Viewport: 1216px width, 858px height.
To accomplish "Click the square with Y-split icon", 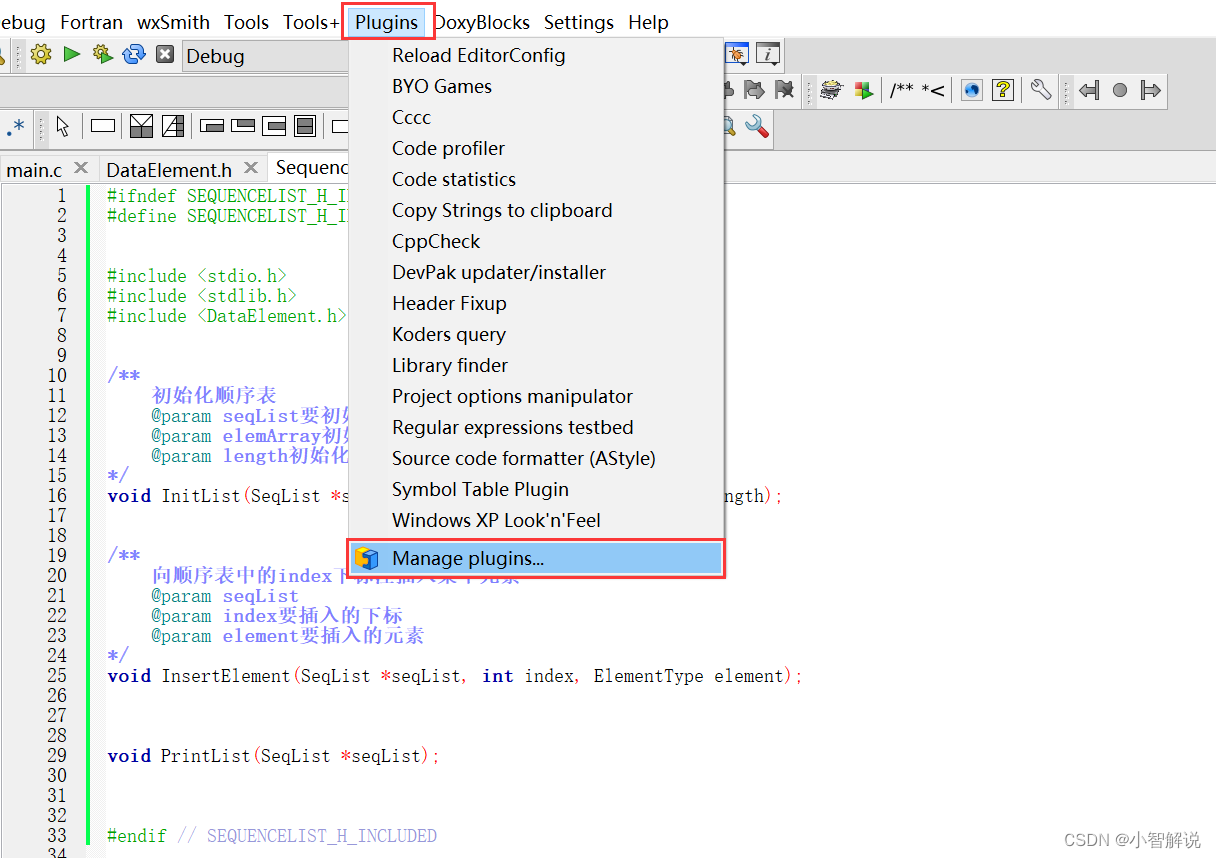I will [142, 126].
